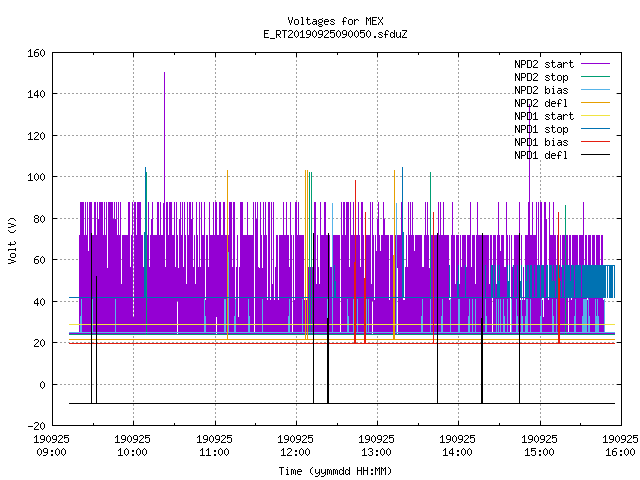640x480 pixels.
Task: Click the tallest purple spike near 150 V
Action: click(164, 137)
